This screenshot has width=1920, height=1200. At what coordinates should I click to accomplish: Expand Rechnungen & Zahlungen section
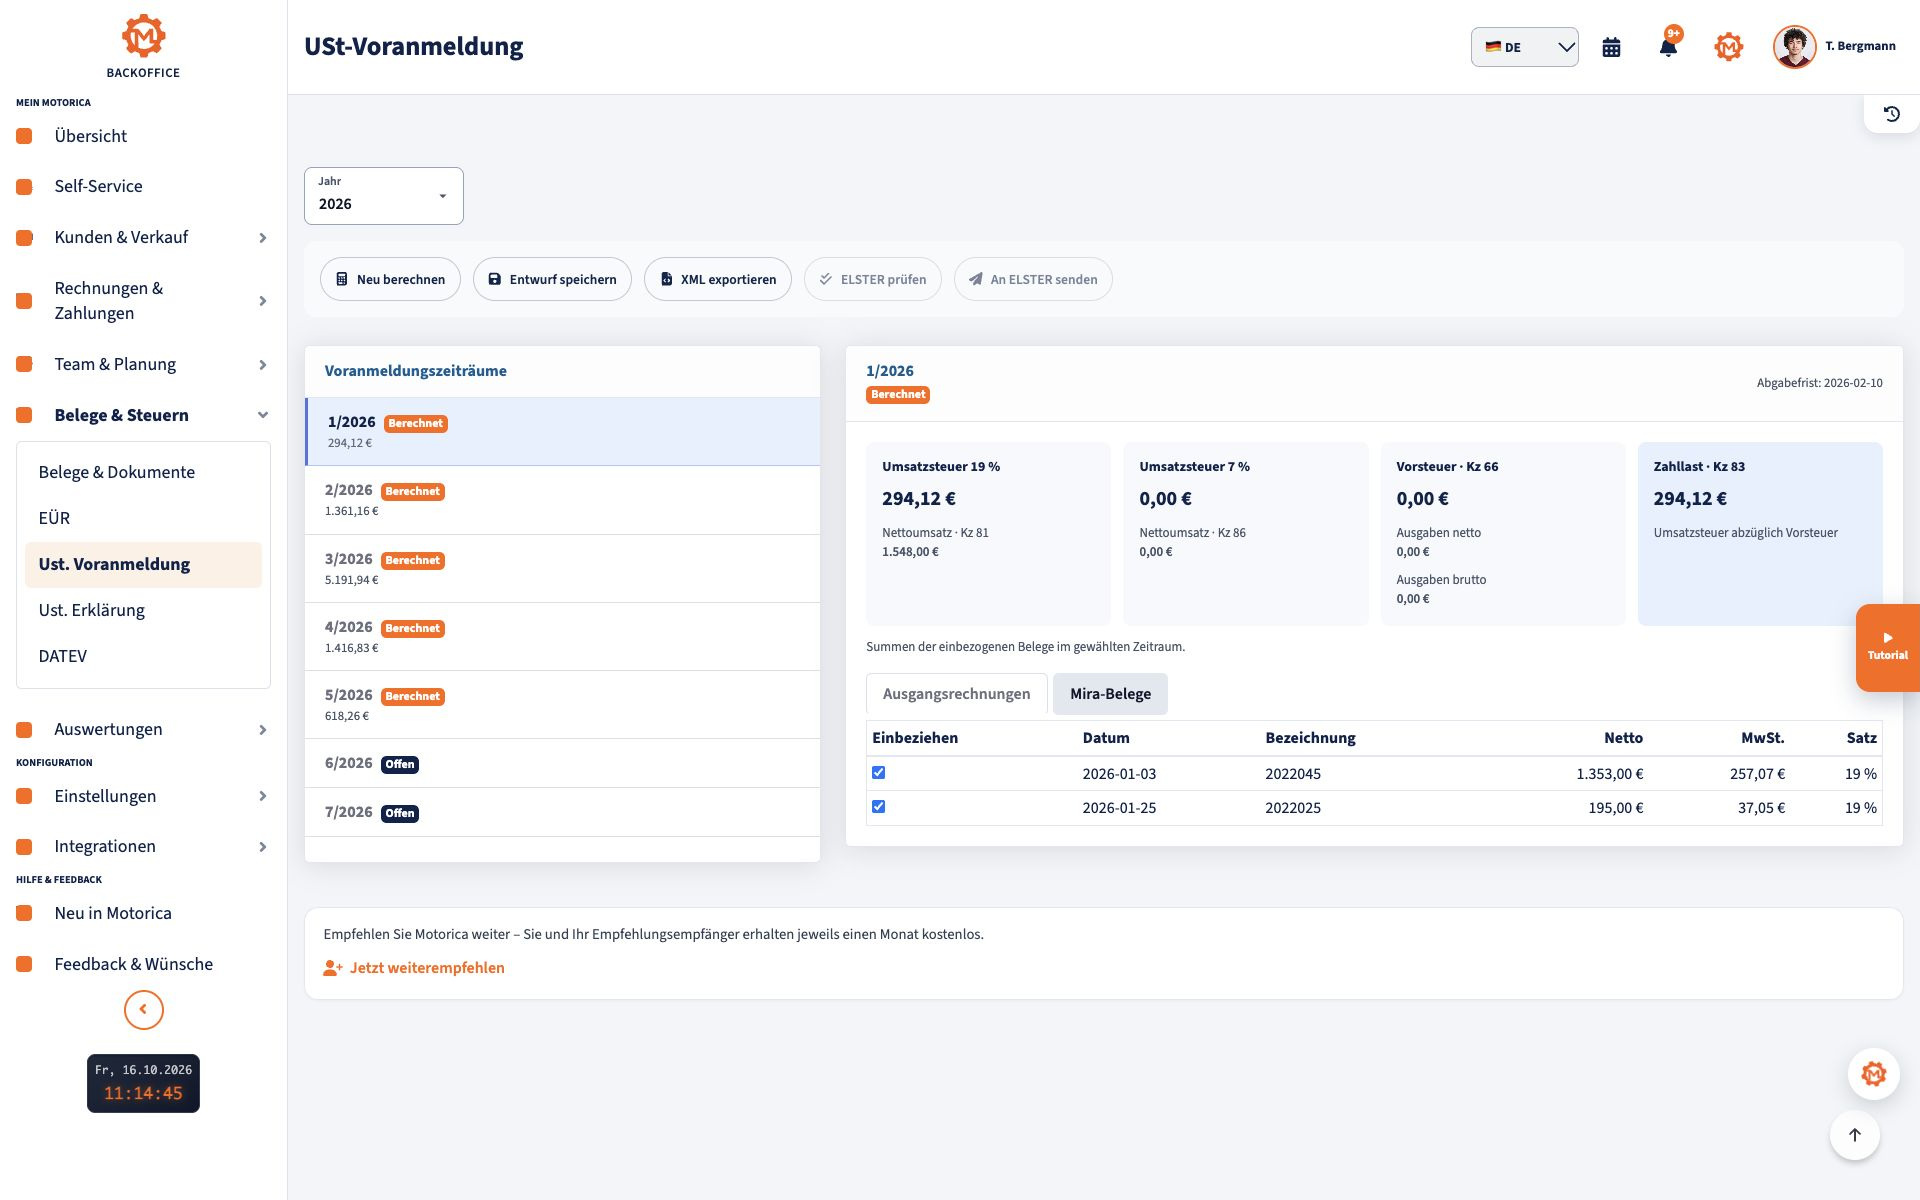143,301
